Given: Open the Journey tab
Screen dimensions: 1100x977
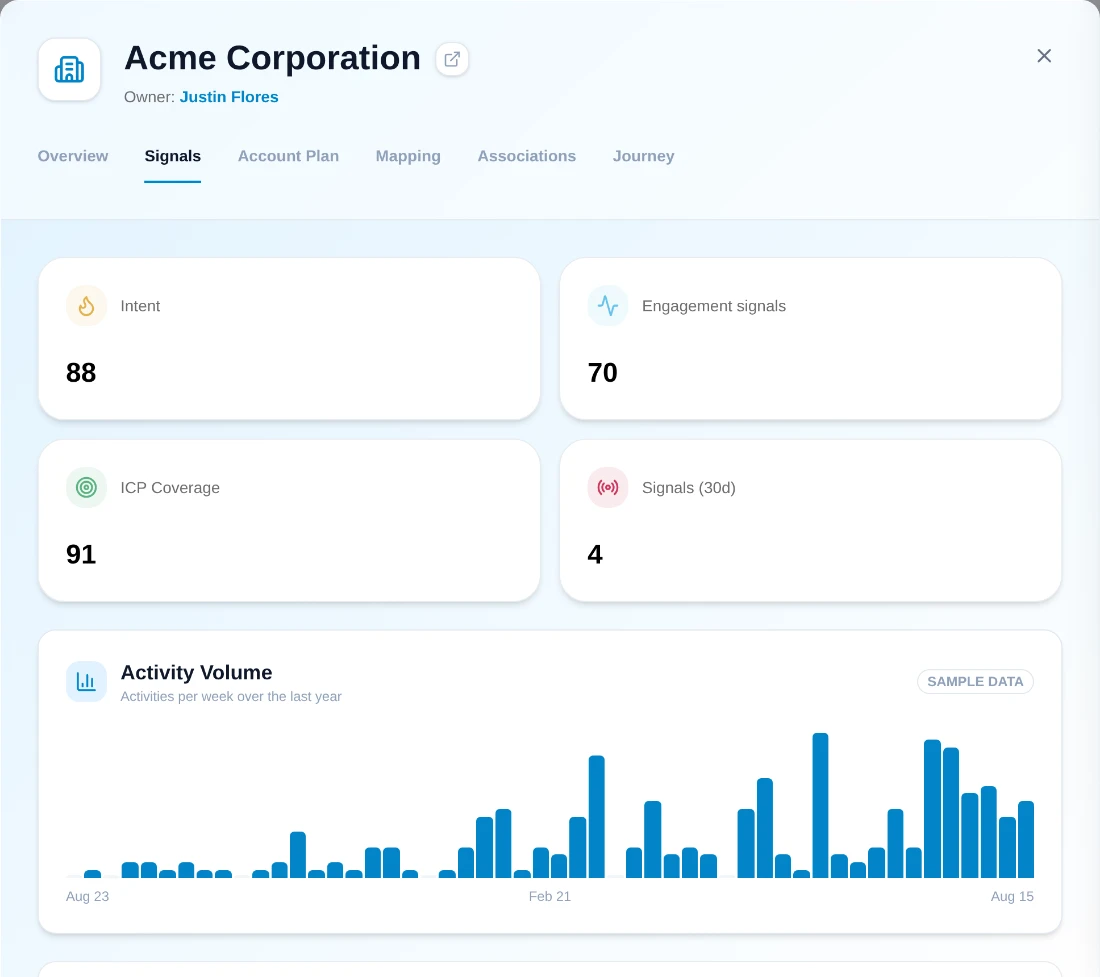Looking at the screenshot, I should [x=643, y=156].
